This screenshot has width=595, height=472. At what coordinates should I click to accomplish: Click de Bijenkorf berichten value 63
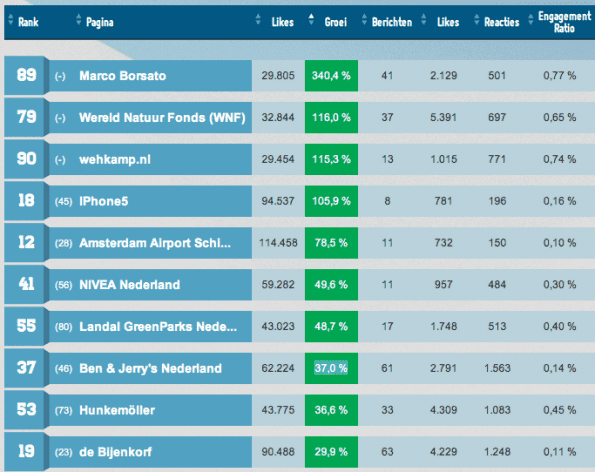pos(387,451)
